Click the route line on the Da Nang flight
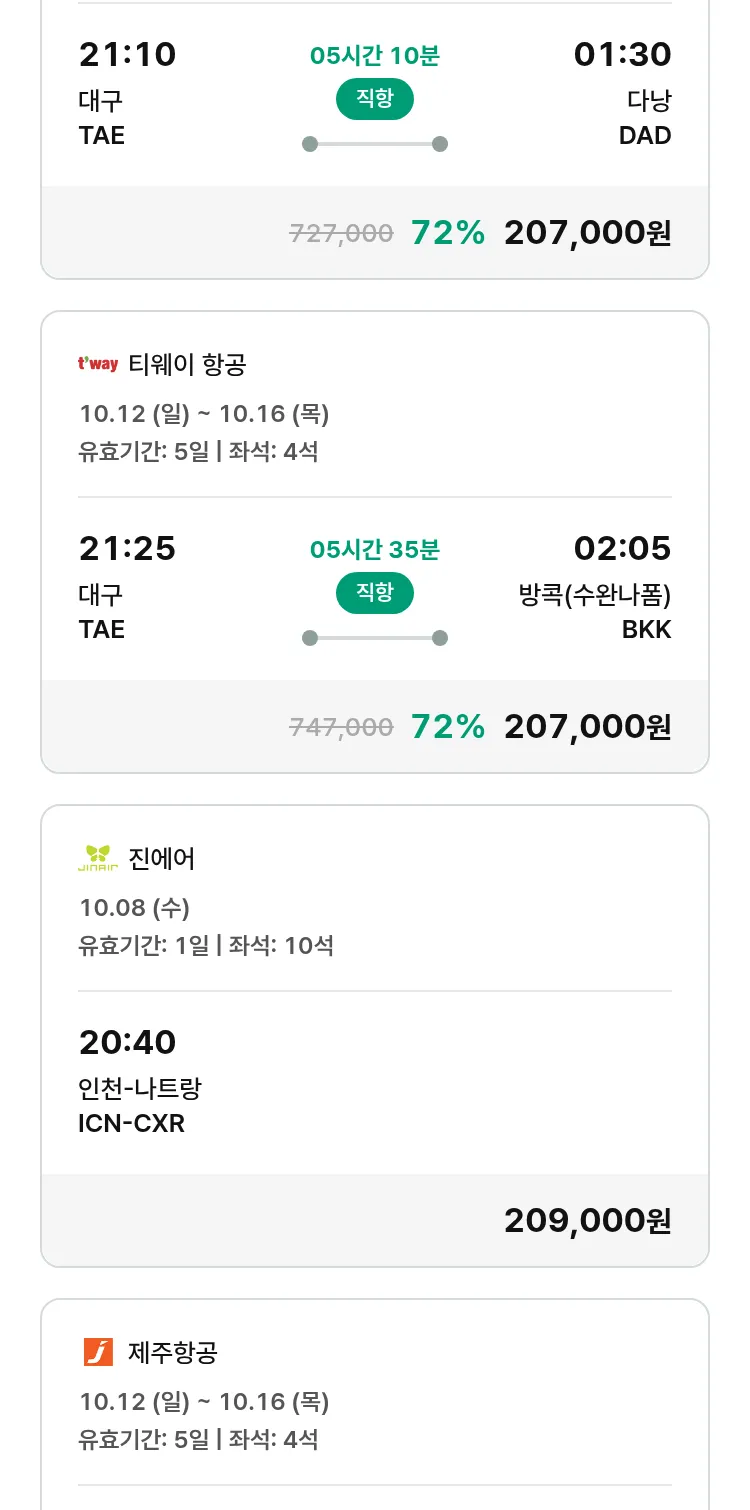 374,144
